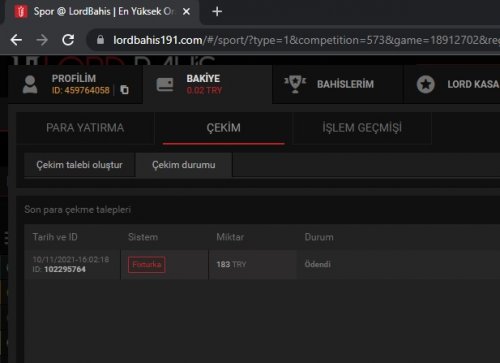Click the Son para çekme talepleri heading
500x363 pixels.
point(77,210)
